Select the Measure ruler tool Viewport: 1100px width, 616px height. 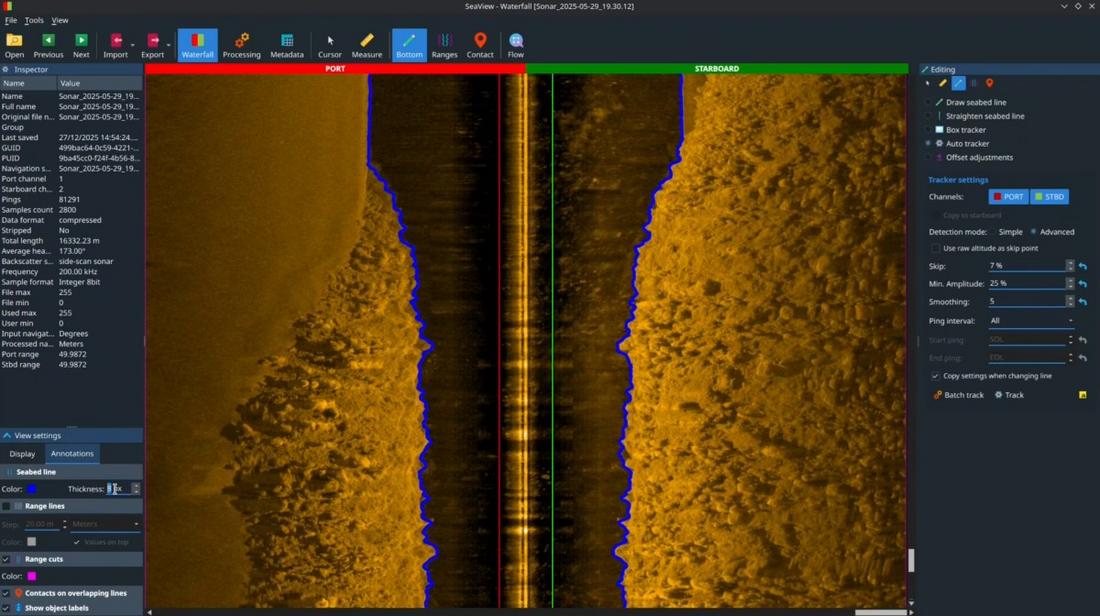point(366,45)
